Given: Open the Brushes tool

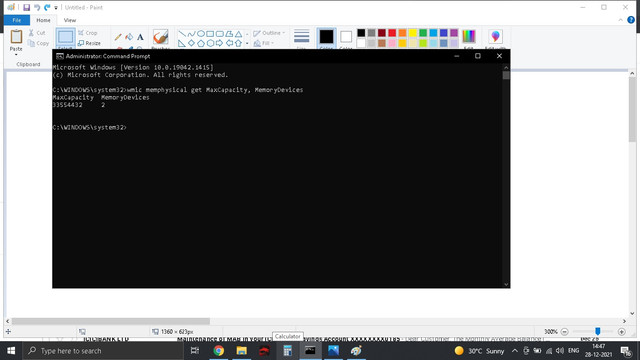Looking at the screenshot, I should point(160,38).
